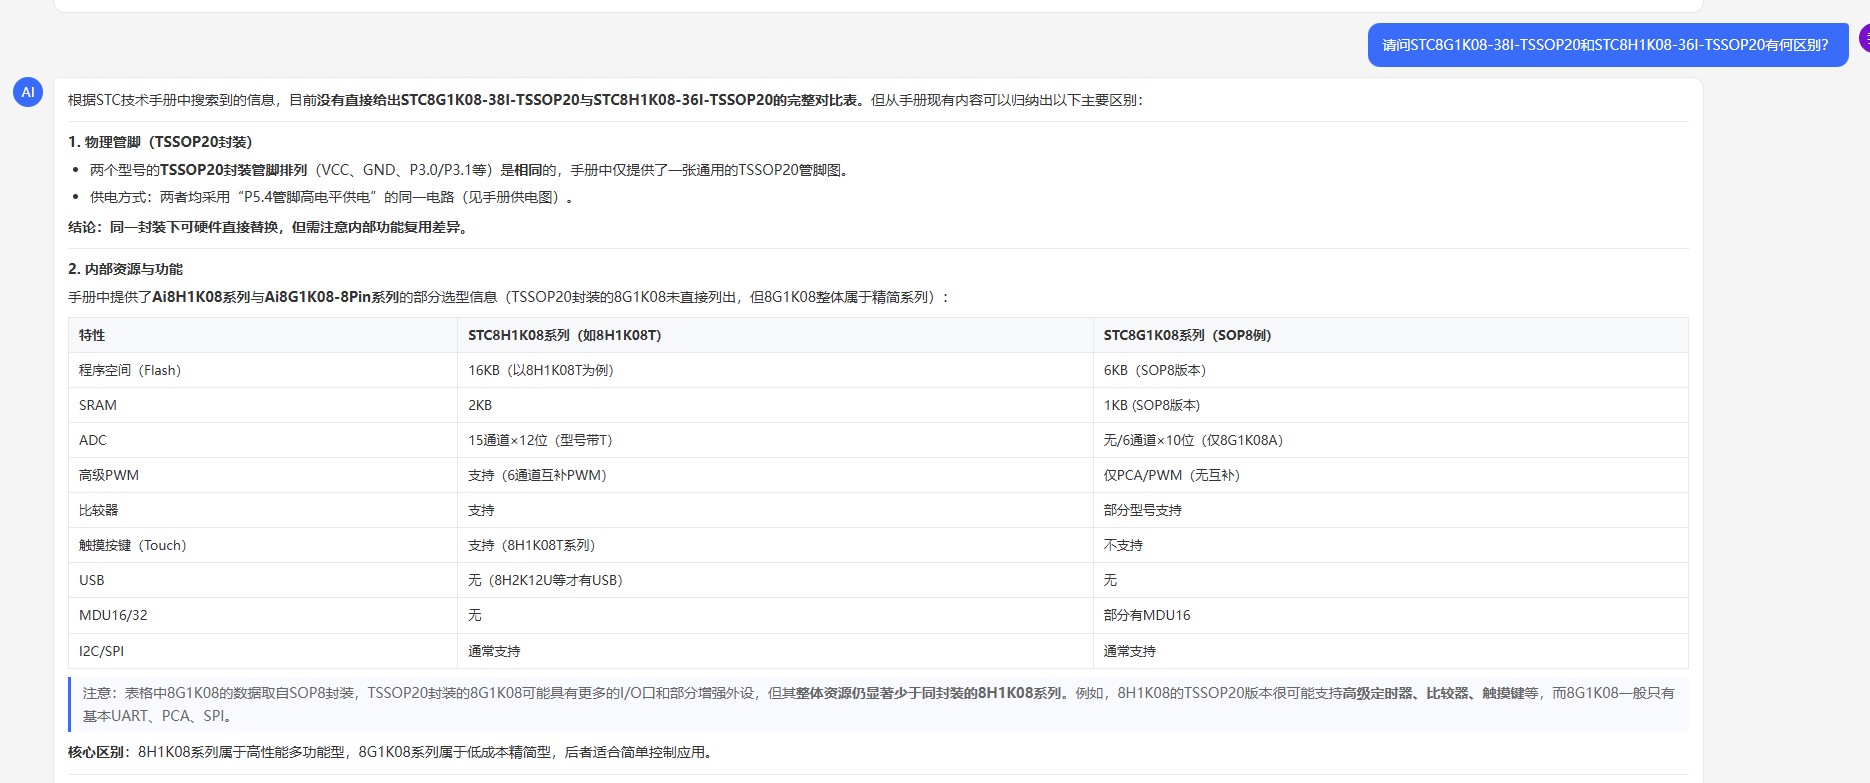Click the purple user avatar icon

click(x=1865, y=38)
